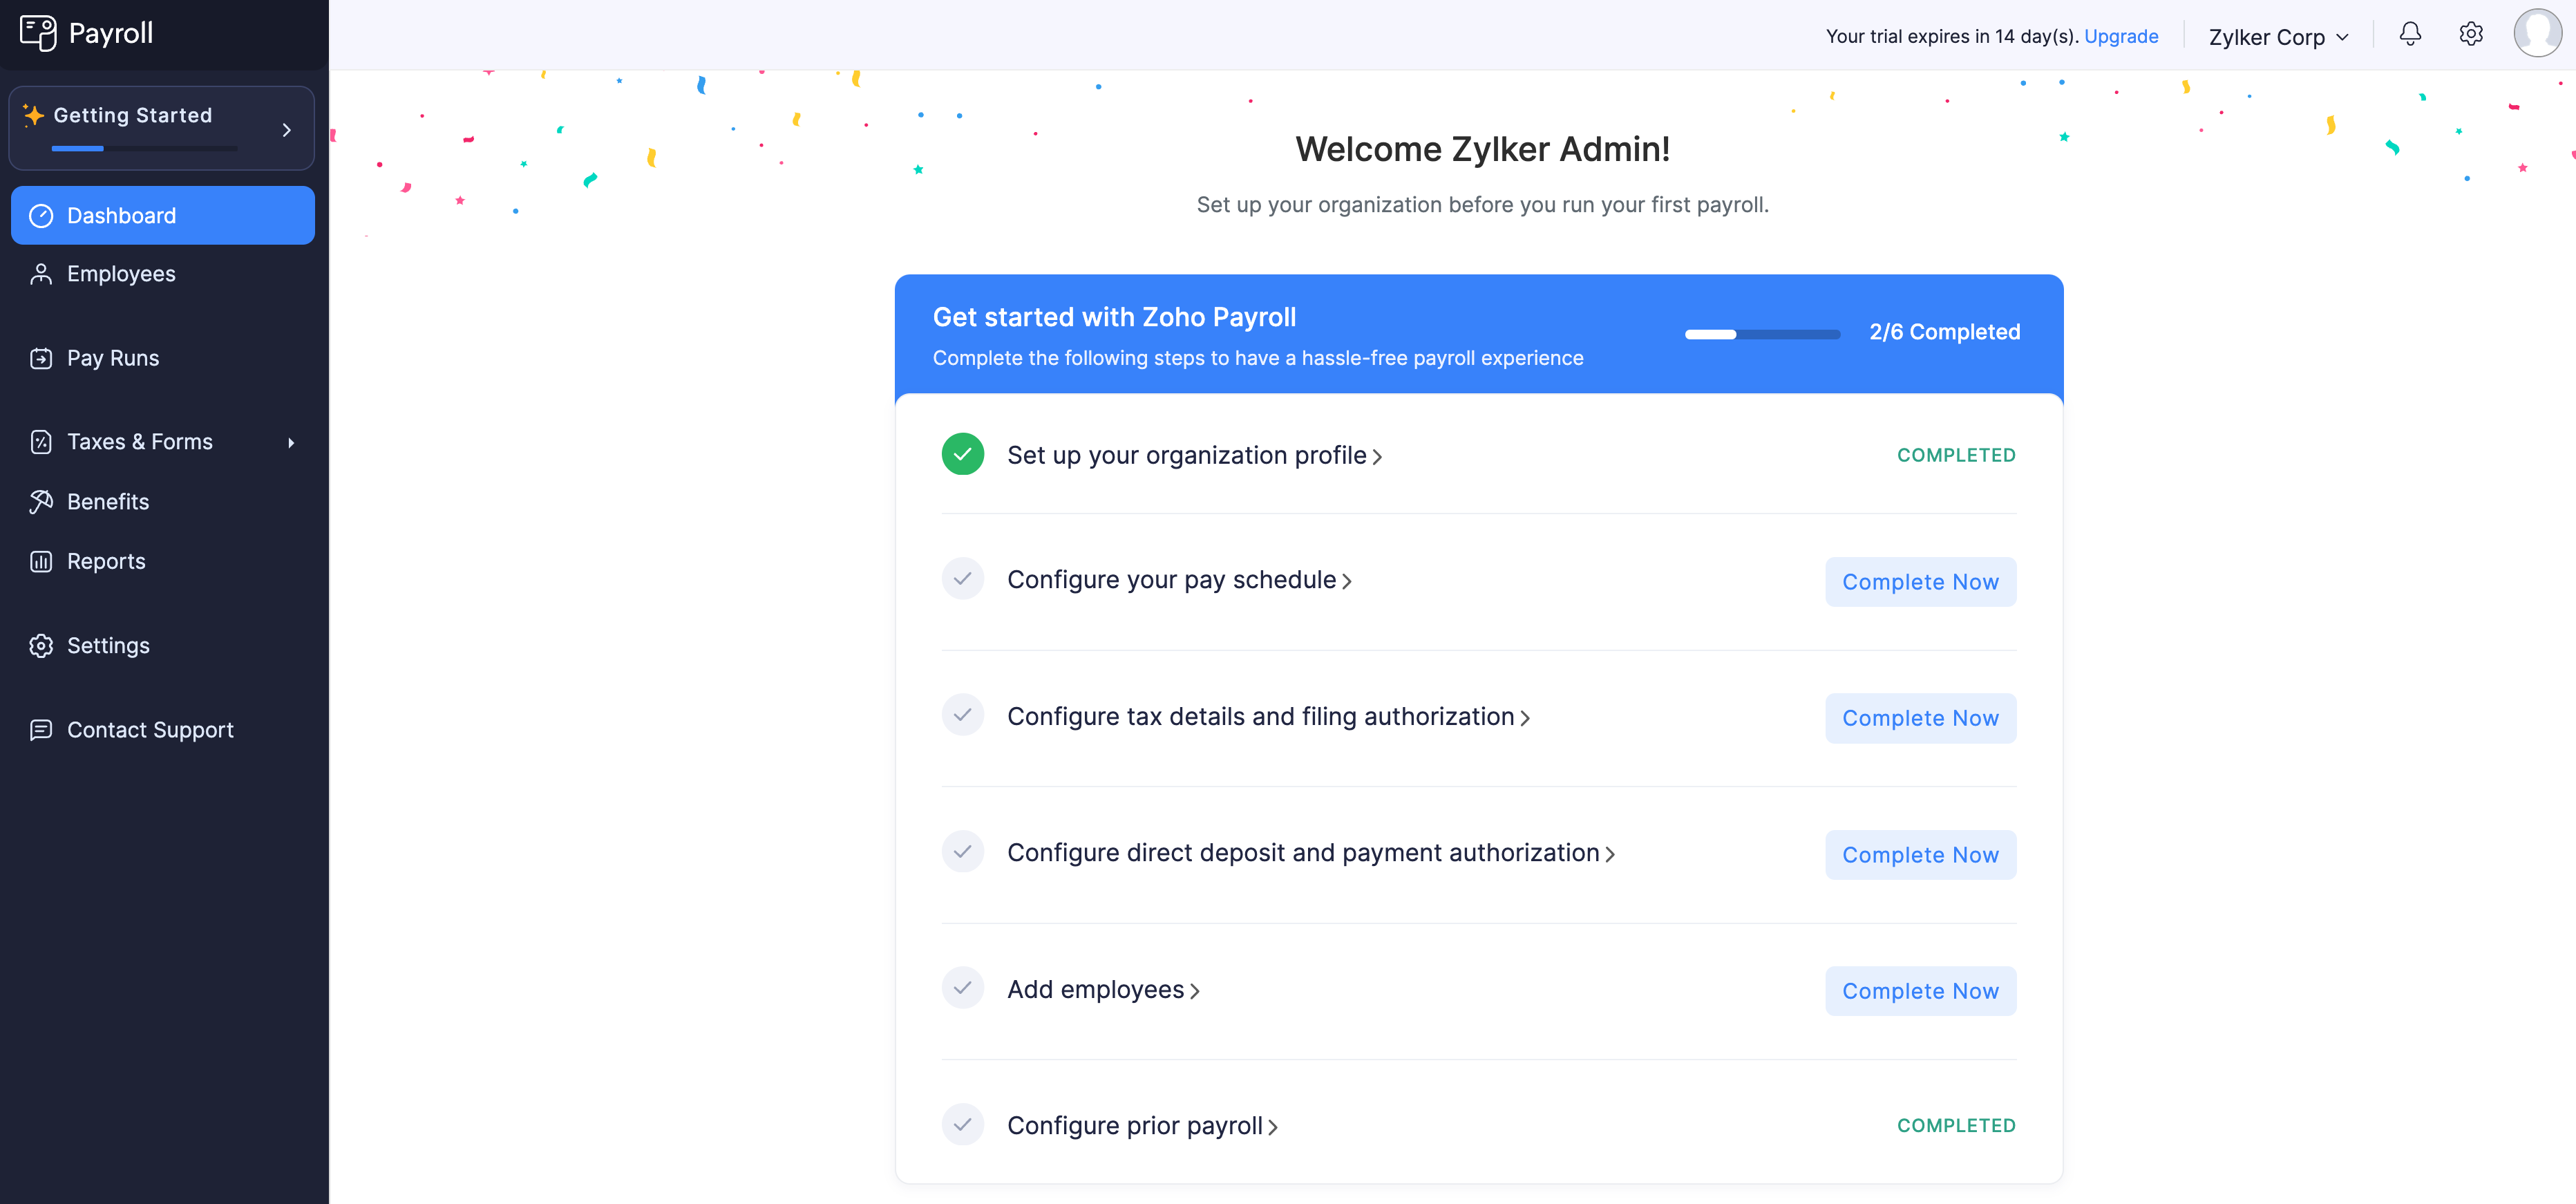Click the Benefits umbrella icon
Image resolution: width=2576 pixels, height=1204 pixels.
[41, 502]
